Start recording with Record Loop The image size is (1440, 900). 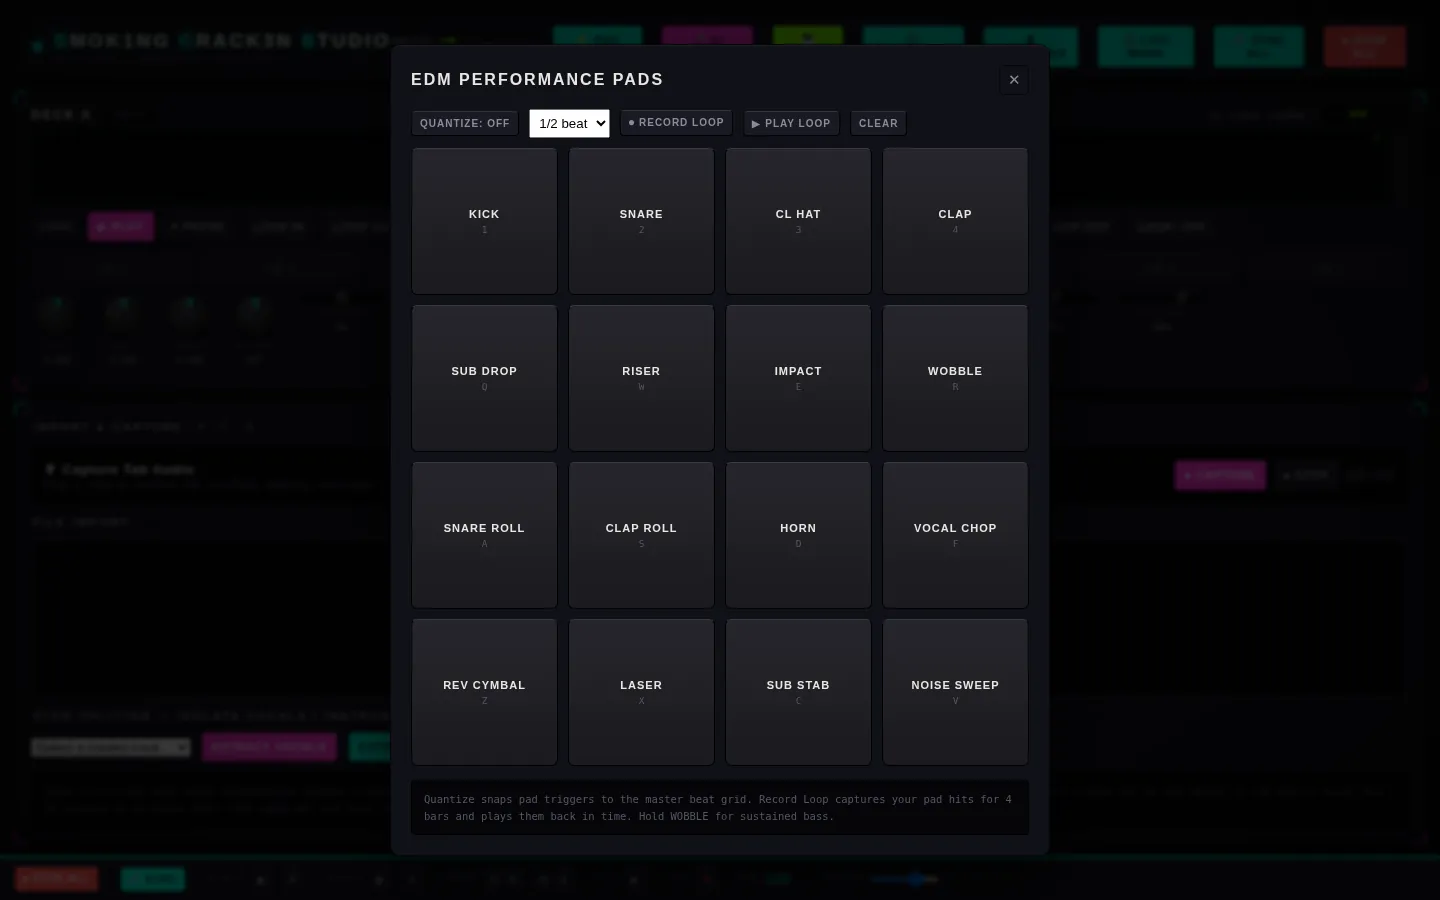[676, 122]
